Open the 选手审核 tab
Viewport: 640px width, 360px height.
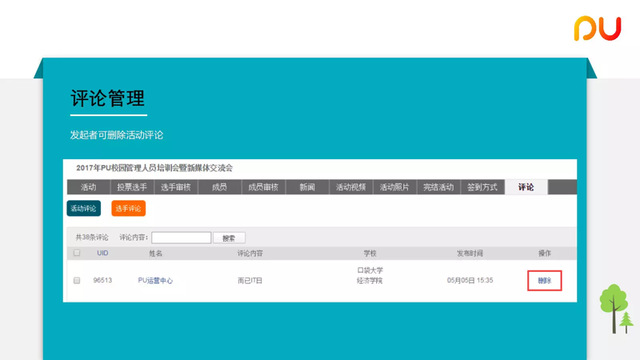[x=176, y=187]
